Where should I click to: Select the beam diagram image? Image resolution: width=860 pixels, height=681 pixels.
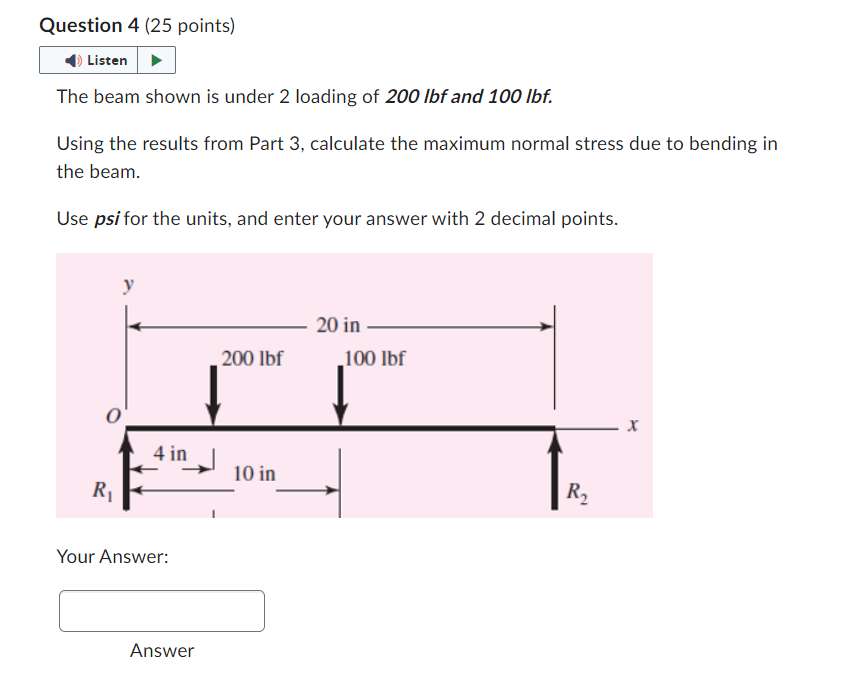355,385
